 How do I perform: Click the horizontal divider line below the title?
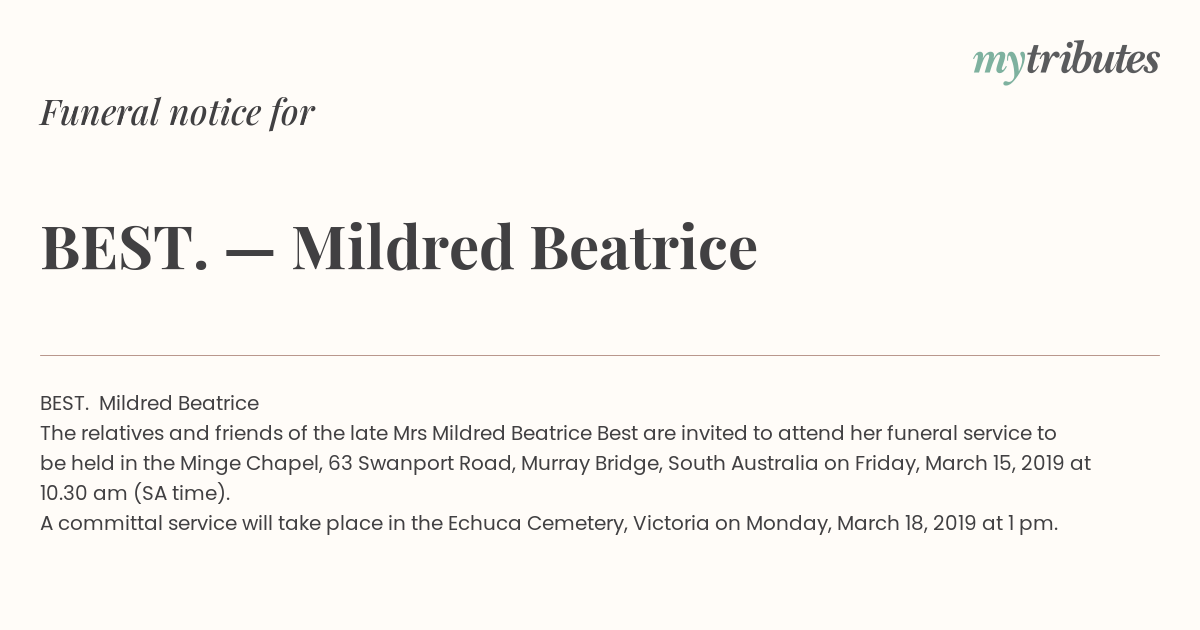click(x=600, y=355)
